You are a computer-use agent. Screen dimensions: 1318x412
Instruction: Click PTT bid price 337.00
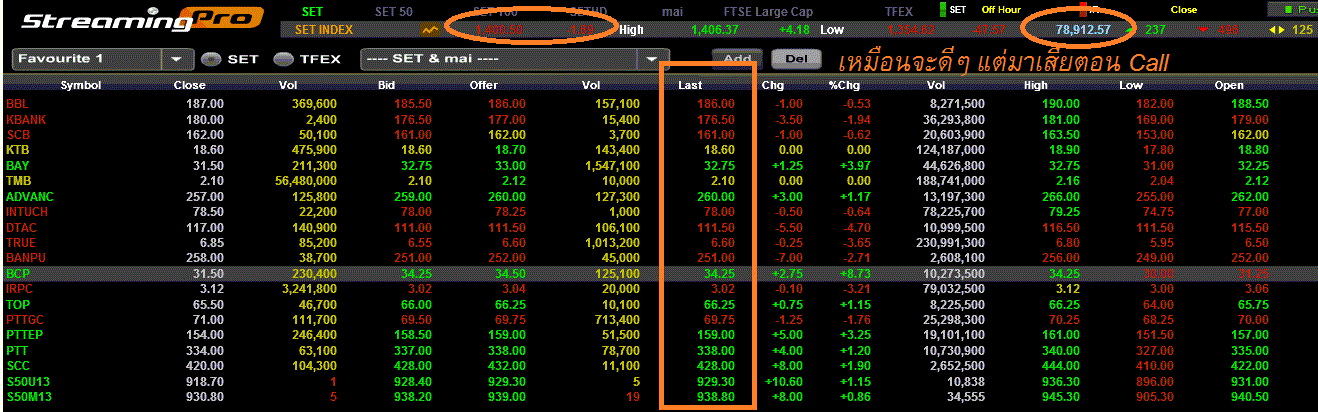pyautogui.click(x=412, y=351)
